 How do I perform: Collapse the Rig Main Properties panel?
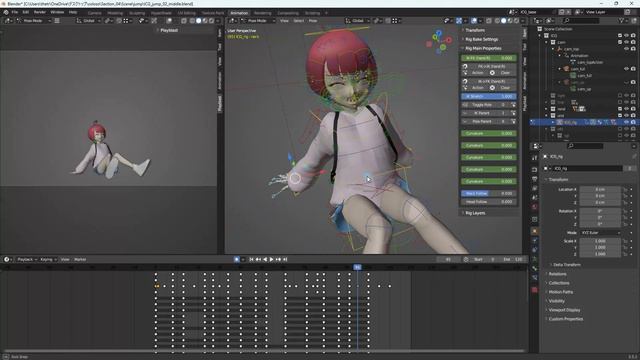point(483,48)
